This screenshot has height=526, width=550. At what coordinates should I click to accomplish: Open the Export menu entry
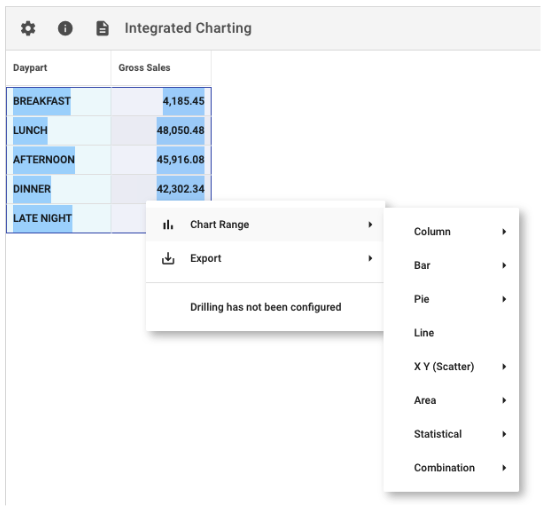click(x=265, y=258)
